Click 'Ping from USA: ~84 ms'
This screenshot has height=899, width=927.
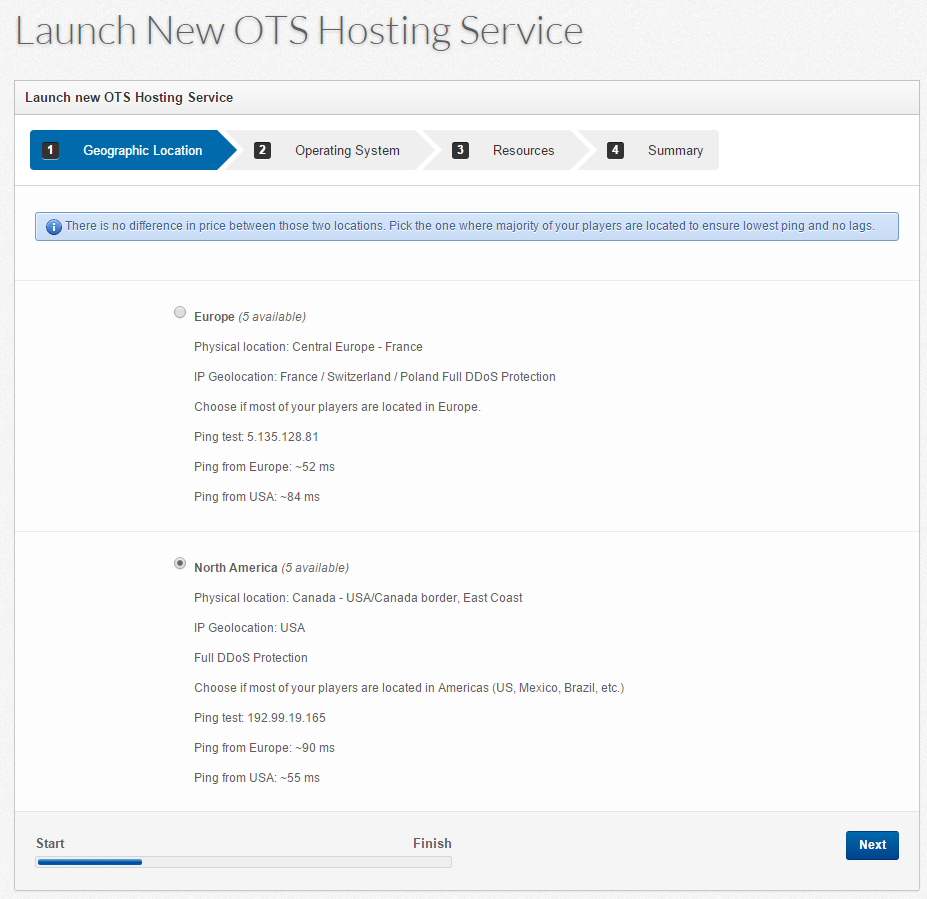(257, 497)
